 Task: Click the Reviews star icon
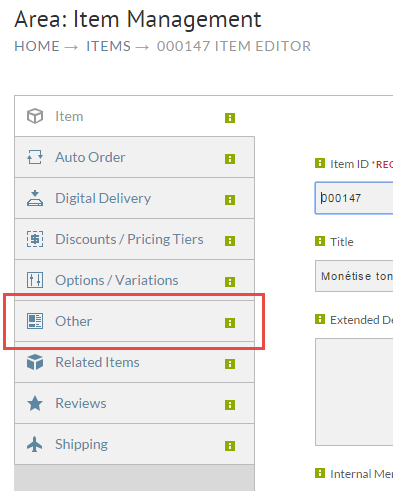35,403
